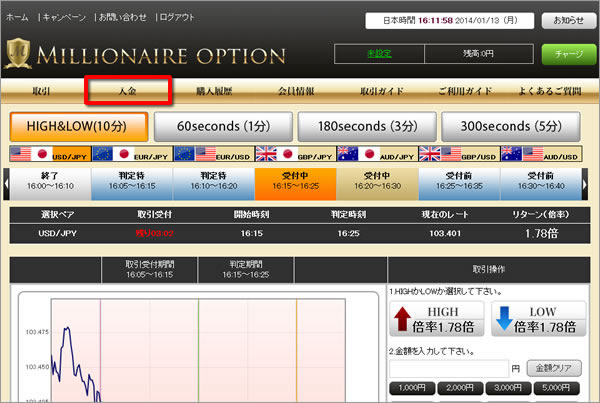Switch to 300seconds (5分) tab
The image size is (600, 403).
[x=511, y=127]
